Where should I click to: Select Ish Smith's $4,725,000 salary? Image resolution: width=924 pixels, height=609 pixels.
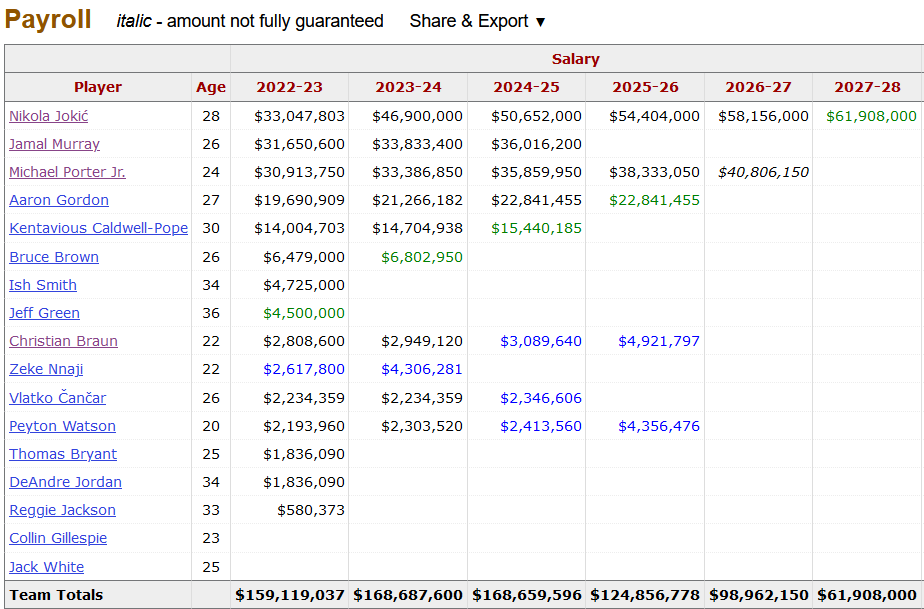[304, 285]
